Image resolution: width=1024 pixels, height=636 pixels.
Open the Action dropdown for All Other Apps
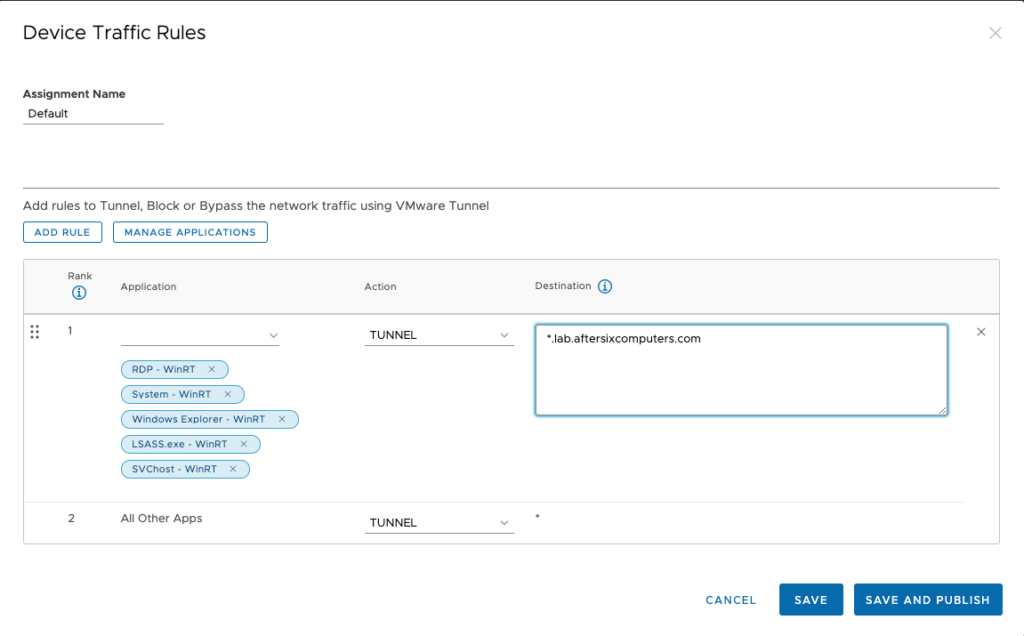[439, 522]
